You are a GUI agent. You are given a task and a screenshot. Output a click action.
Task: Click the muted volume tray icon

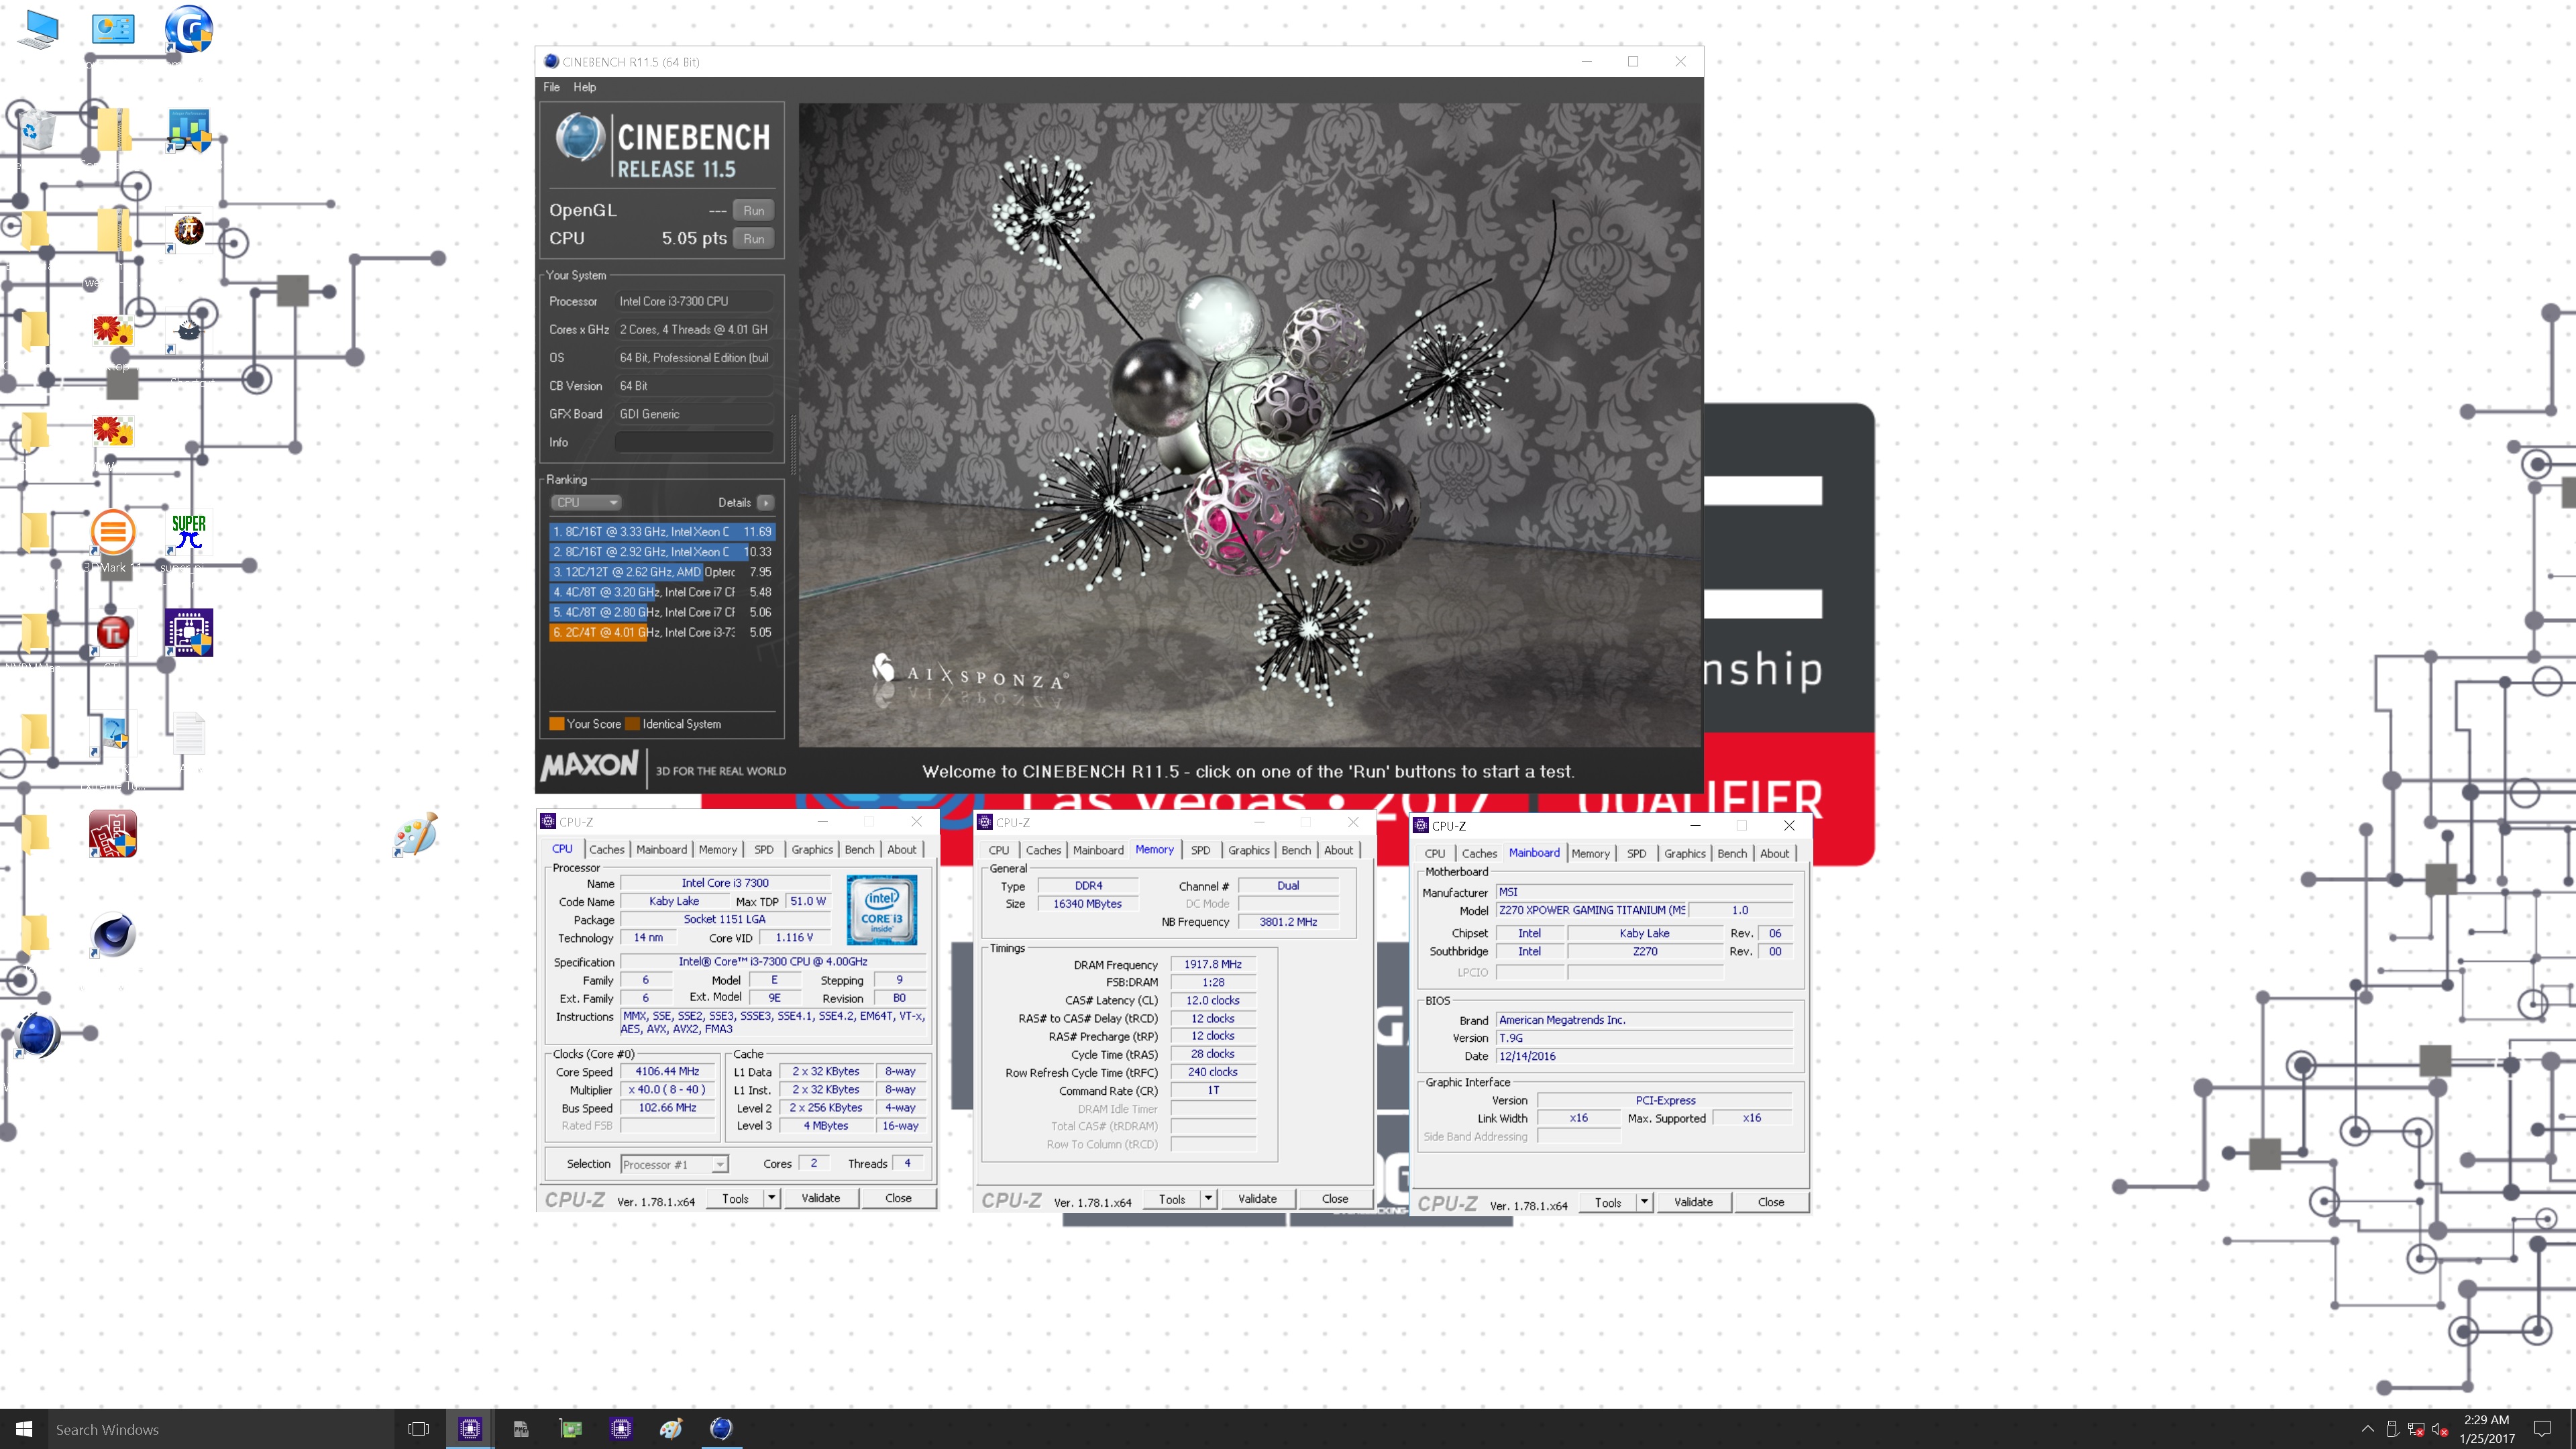click(x=2440, y=1429)
